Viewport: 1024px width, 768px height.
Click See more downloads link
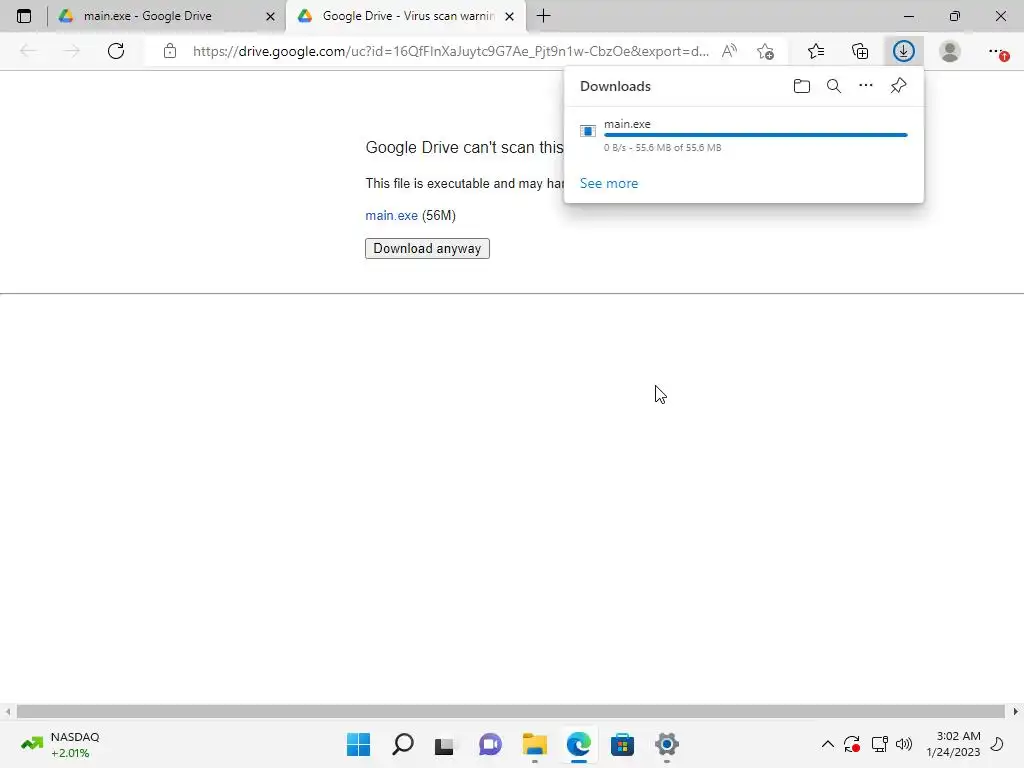(x=609, y=184)
